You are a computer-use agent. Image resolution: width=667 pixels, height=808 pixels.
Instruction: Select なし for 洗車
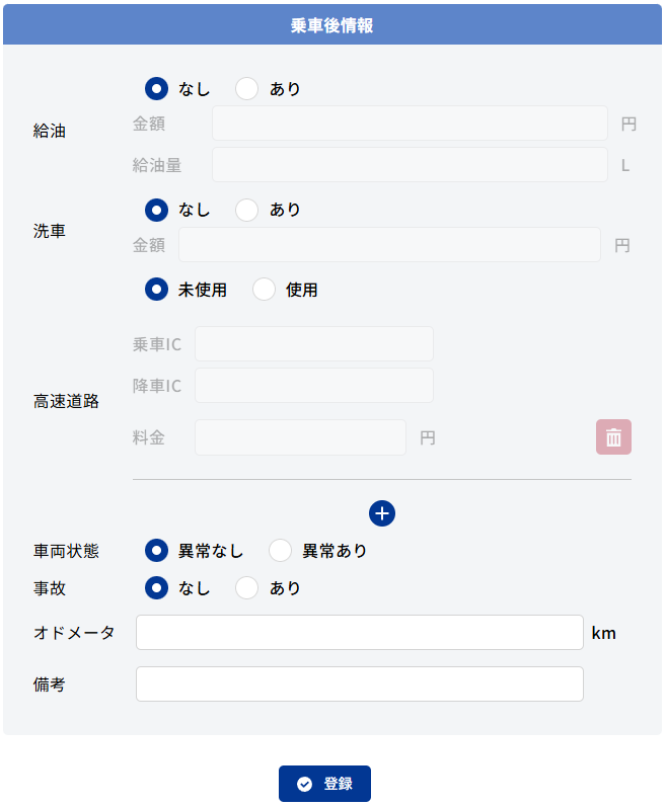click(156, 210)
